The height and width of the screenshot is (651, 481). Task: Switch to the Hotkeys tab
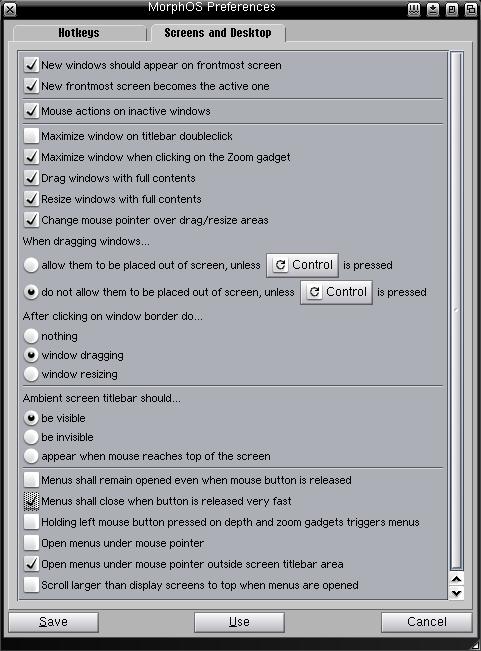tap(79, 33)
